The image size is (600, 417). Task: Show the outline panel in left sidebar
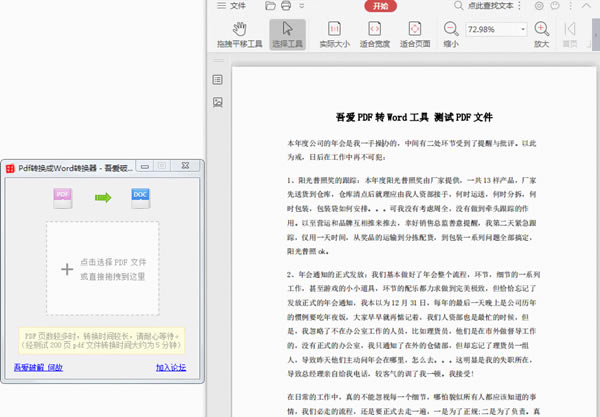pos(217,80)
